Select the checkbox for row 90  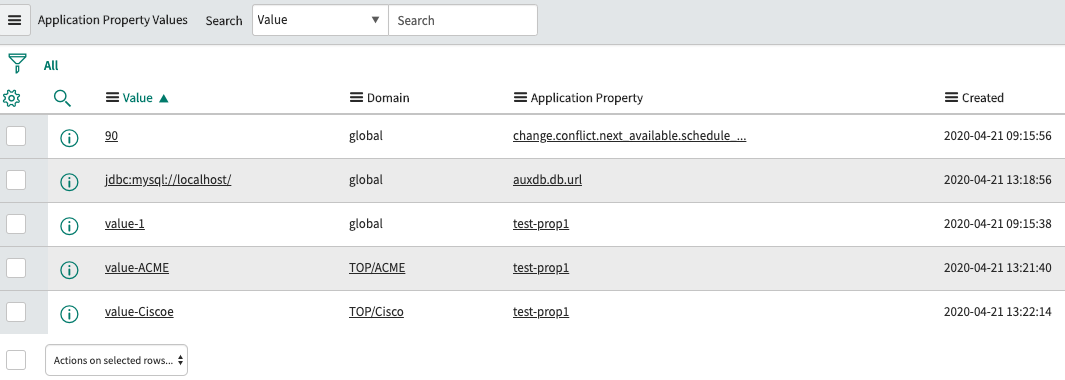[x=16, y=136]
